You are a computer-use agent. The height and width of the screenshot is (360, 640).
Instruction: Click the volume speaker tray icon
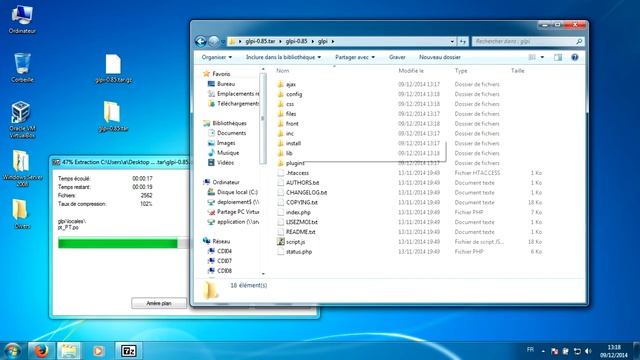[588, 351]
